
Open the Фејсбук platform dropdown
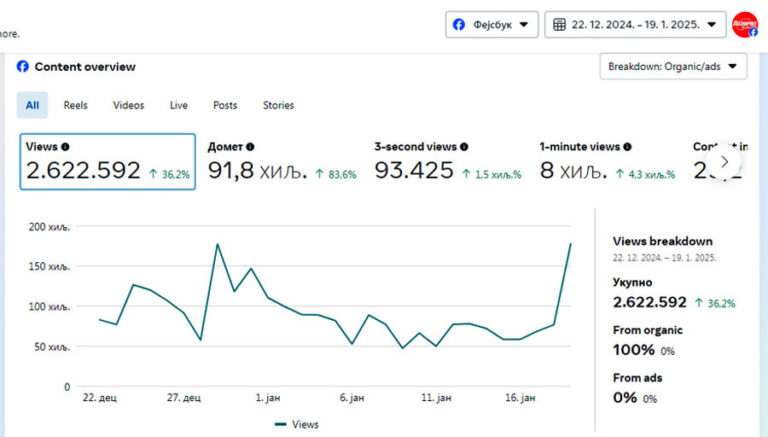491,24
